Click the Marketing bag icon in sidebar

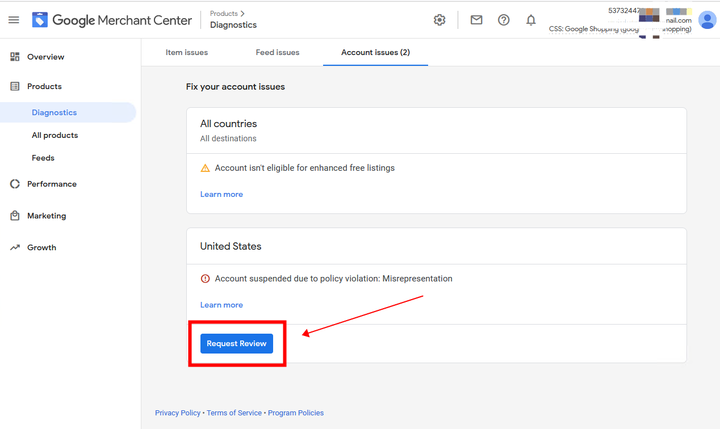(15, 215)
